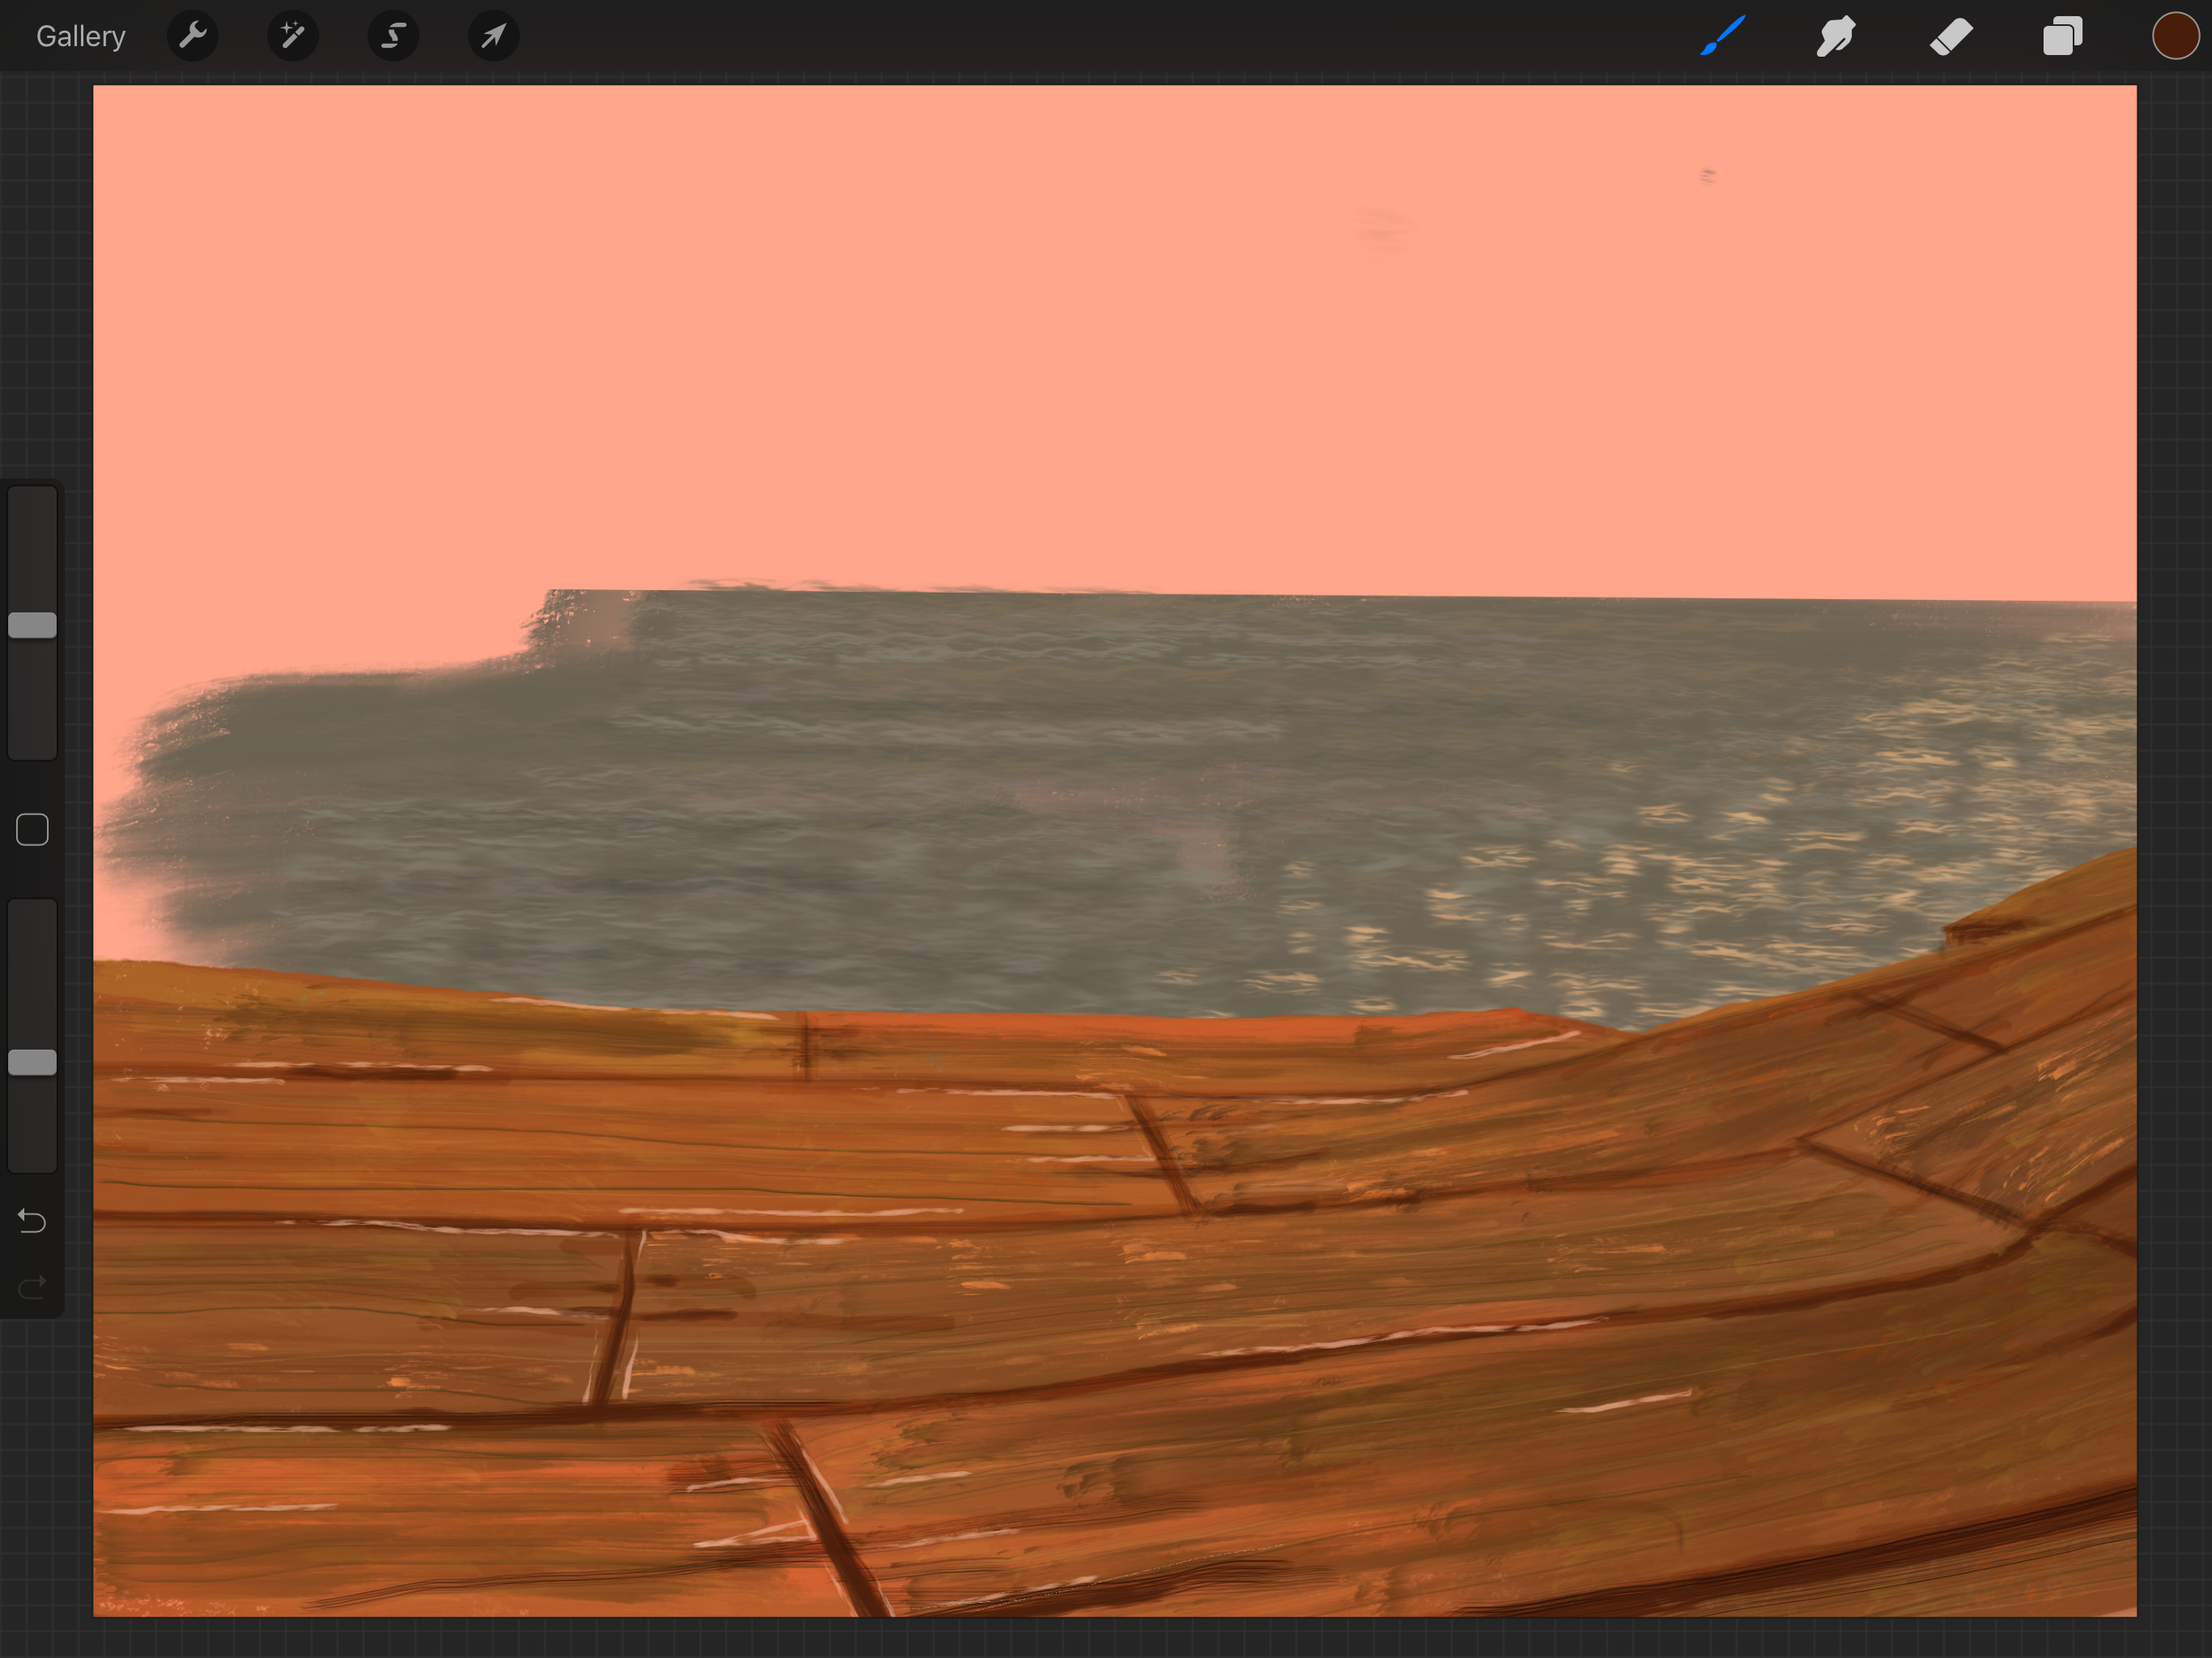Image resolution: width=2212 pixels, height=1658 pixels.
Task: Undo the last stroke
Action: click(32, 1220)
